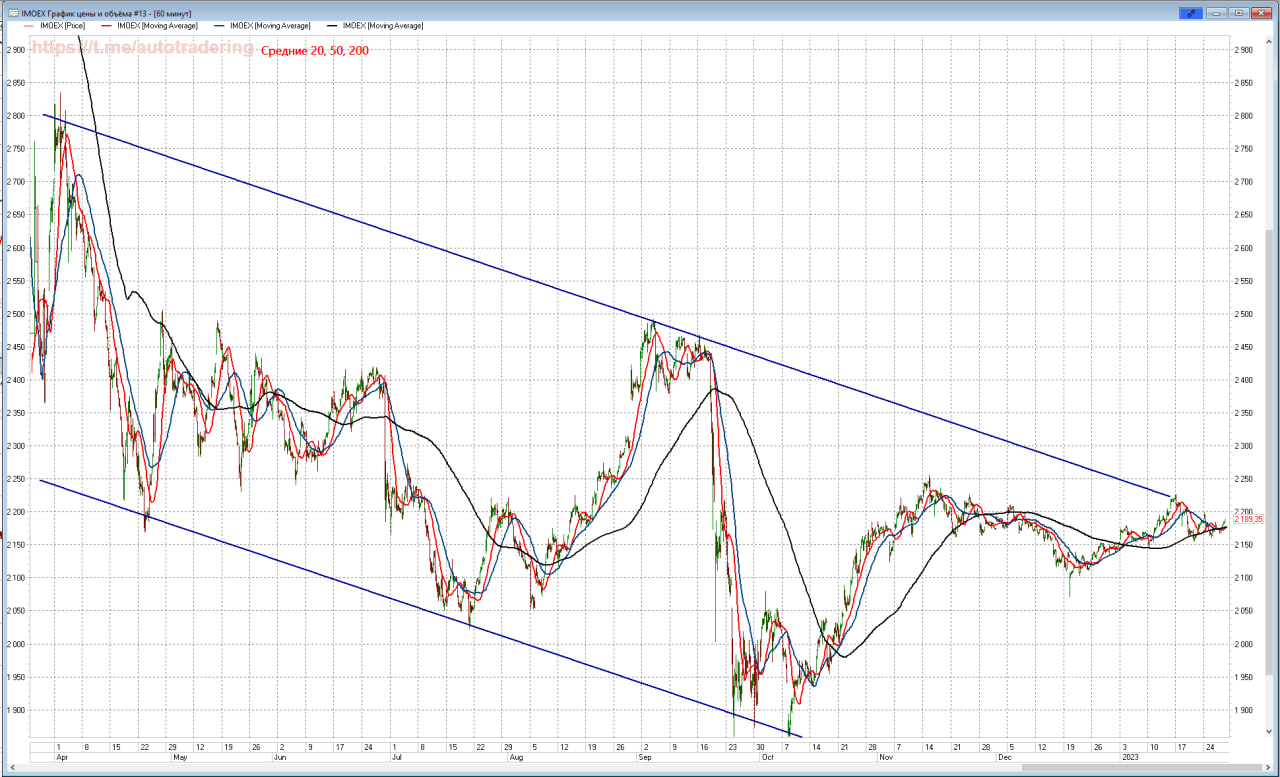This screenshot has height=777, width=1280.
Task: Click the vertical scrollbar thumb
Action: pos(1271,450)
